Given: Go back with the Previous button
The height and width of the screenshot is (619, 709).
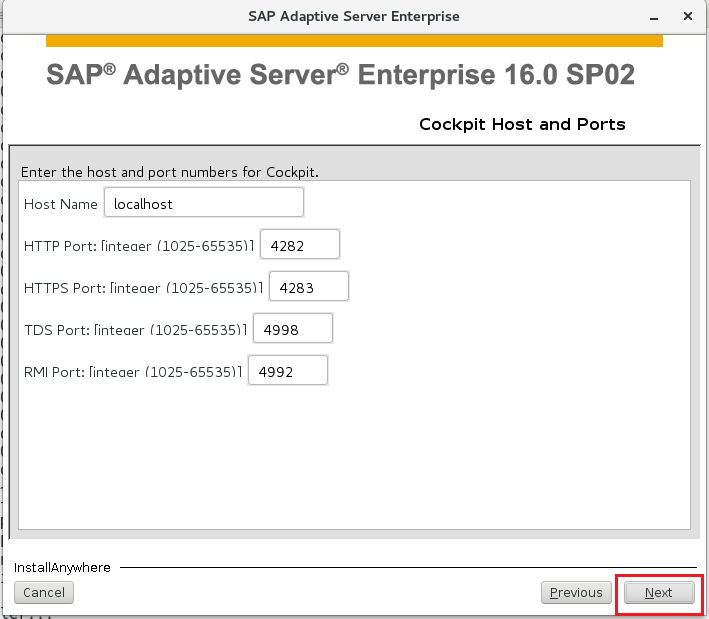Looking at the screenshot, I should pyautogui.click(x=576, y=592).
